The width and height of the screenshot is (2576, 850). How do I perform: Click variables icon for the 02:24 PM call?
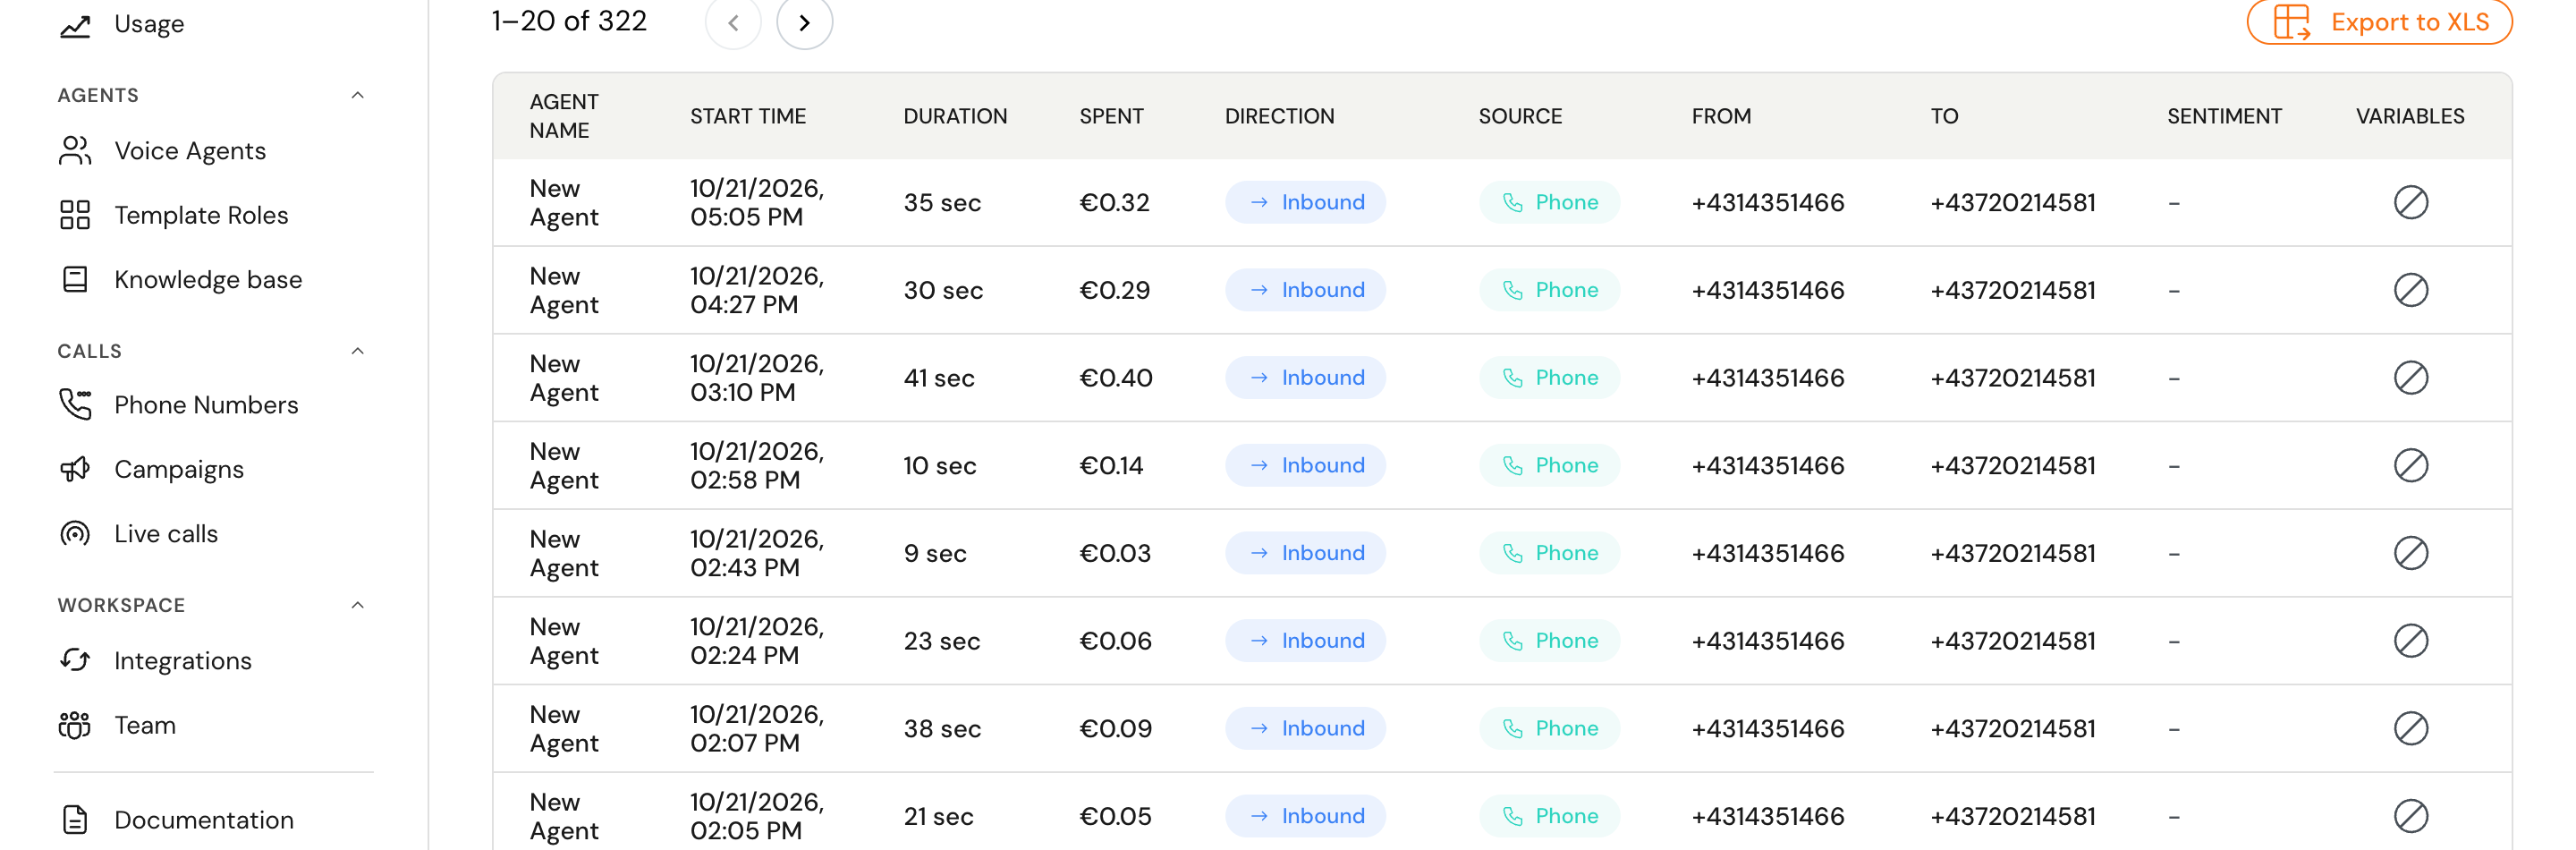pyautogui.click(x=2410, y=641)
